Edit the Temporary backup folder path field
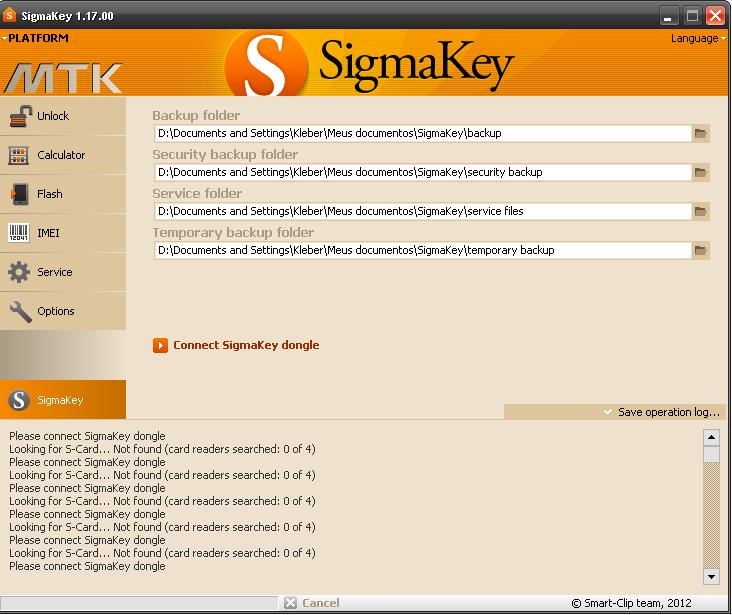This screenshot has width=732, height=615. (x=422, y=250)
